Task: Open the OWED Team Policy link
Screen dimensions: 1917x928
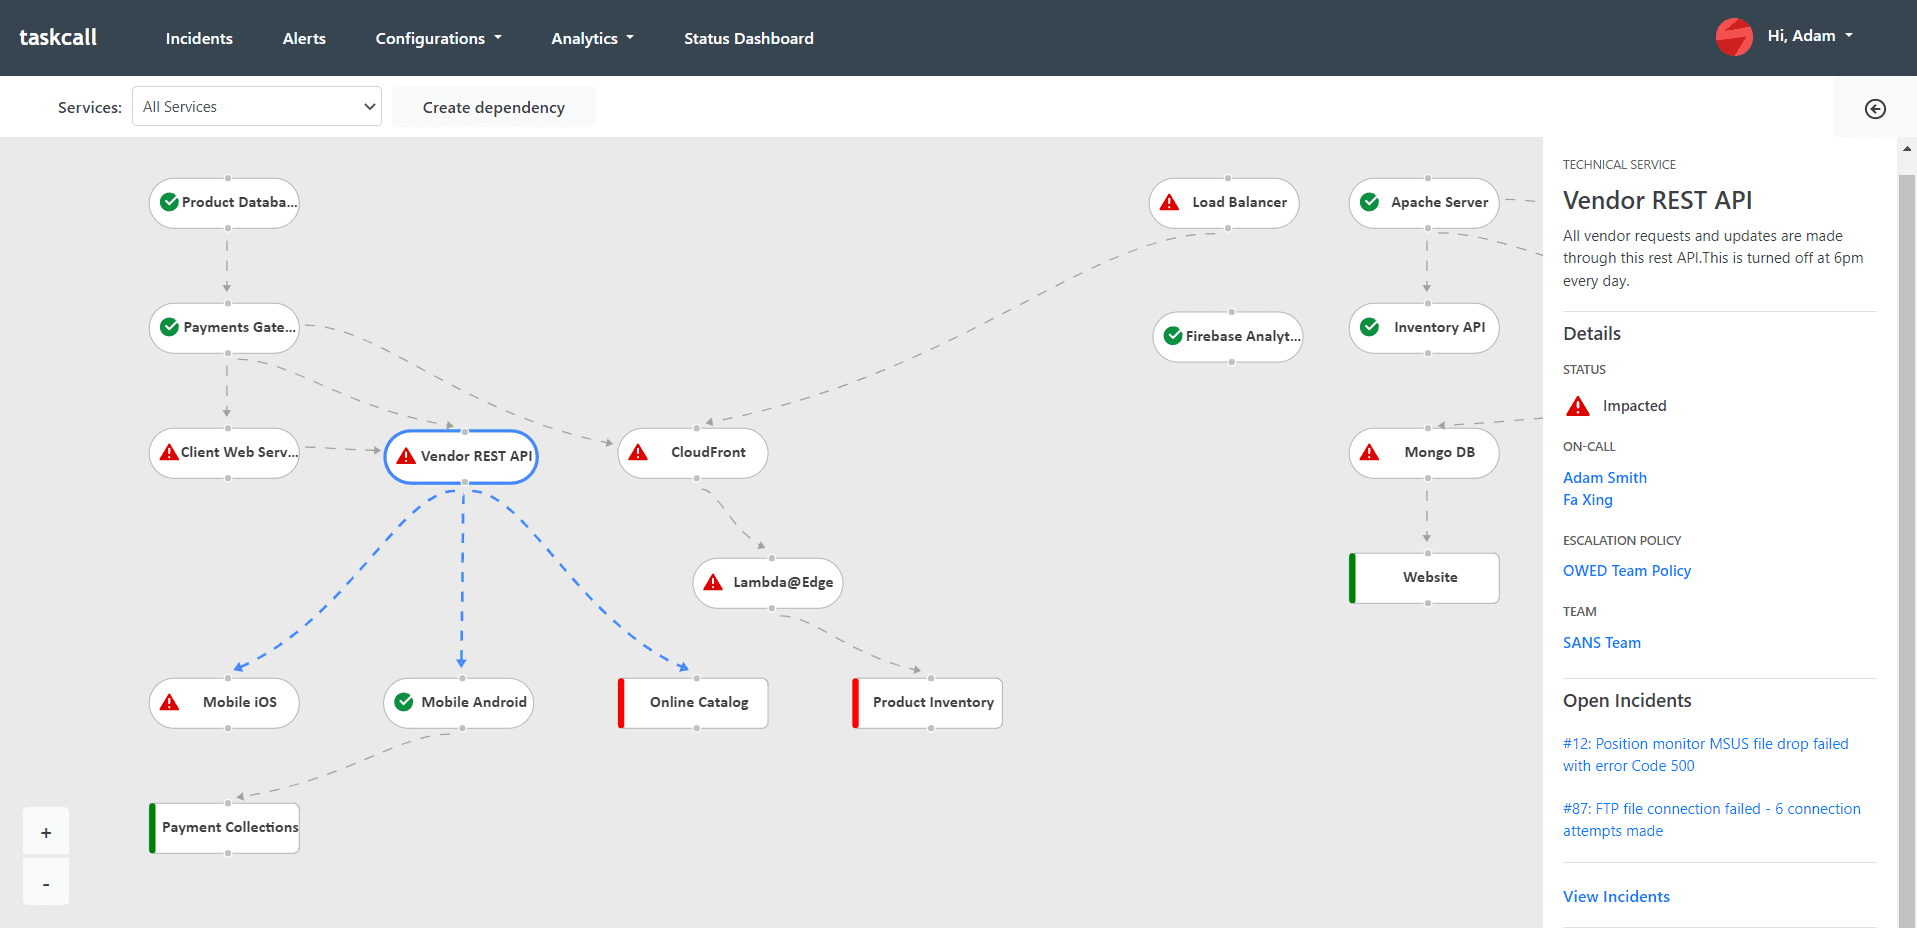Action: (1627, 571)
